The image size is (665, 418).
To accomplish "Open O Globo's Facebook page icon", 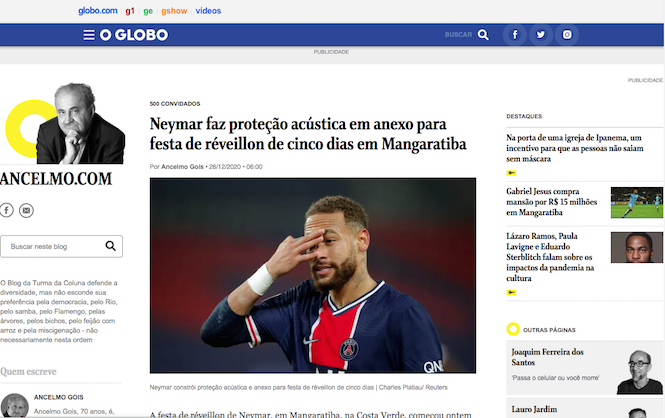I will point(515,35).
